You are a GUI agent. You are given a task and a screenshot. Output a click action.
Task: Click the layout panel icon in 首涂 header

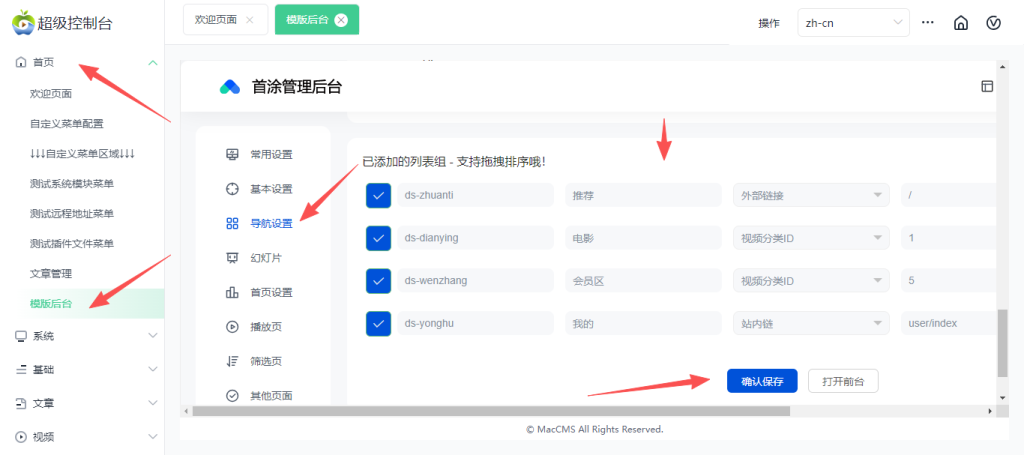[x=987, y=86]
